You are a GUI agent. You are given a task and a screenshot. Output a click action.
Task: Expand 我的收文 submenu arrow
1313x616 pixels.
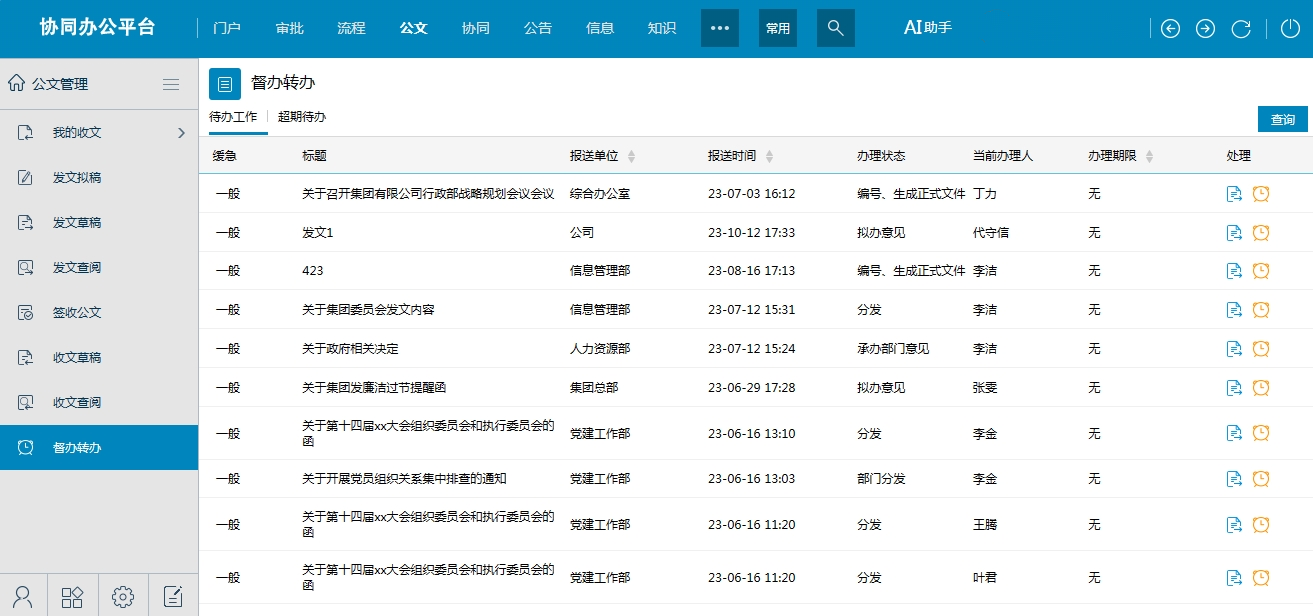coord(181,133)
